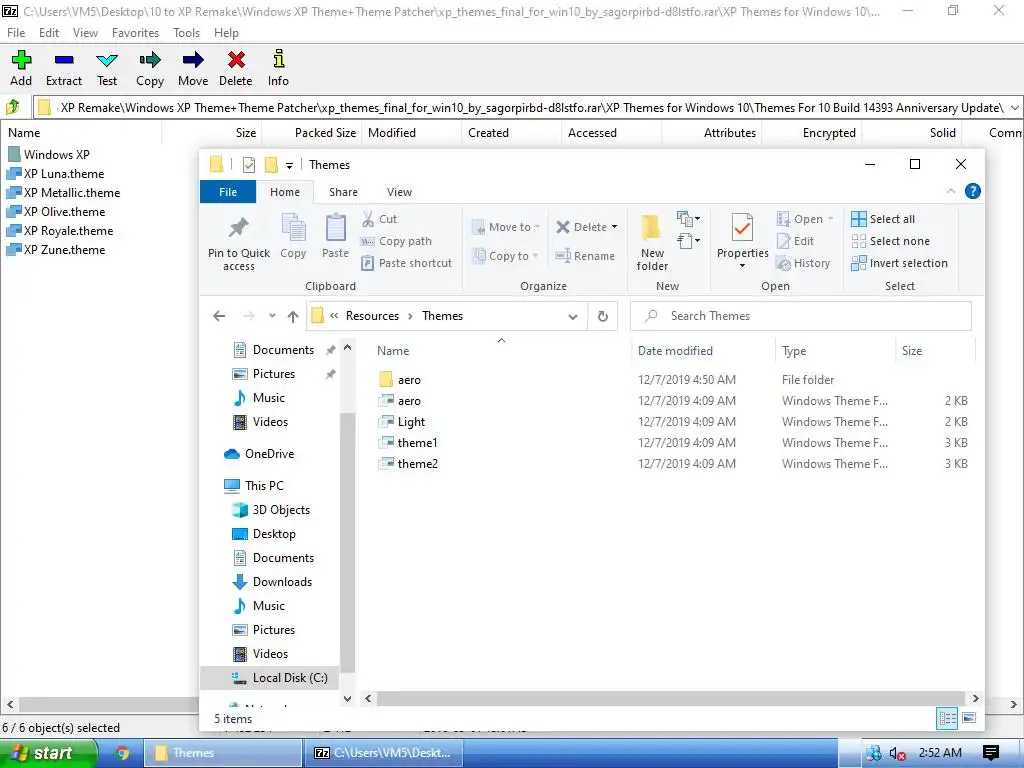Viewport: 1024px width, 768px height.
Task: Run Test on the archive in 7-Zip
Action: tap(107, 68)
